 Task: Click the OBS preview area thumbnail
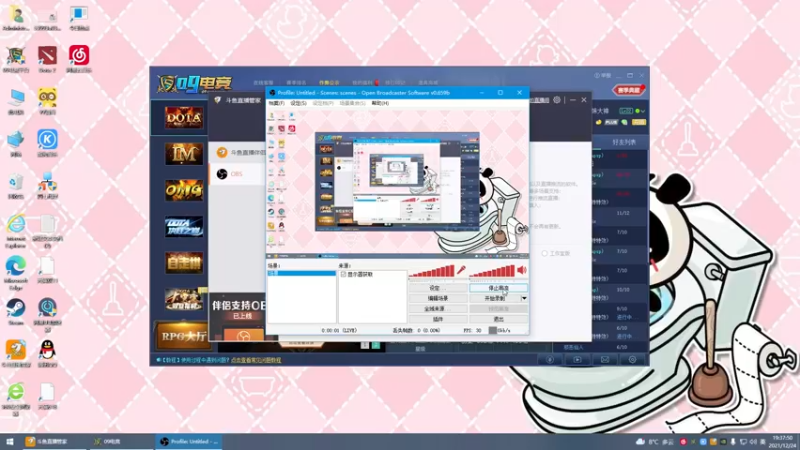pyautogui.click(x=397, y=182)
